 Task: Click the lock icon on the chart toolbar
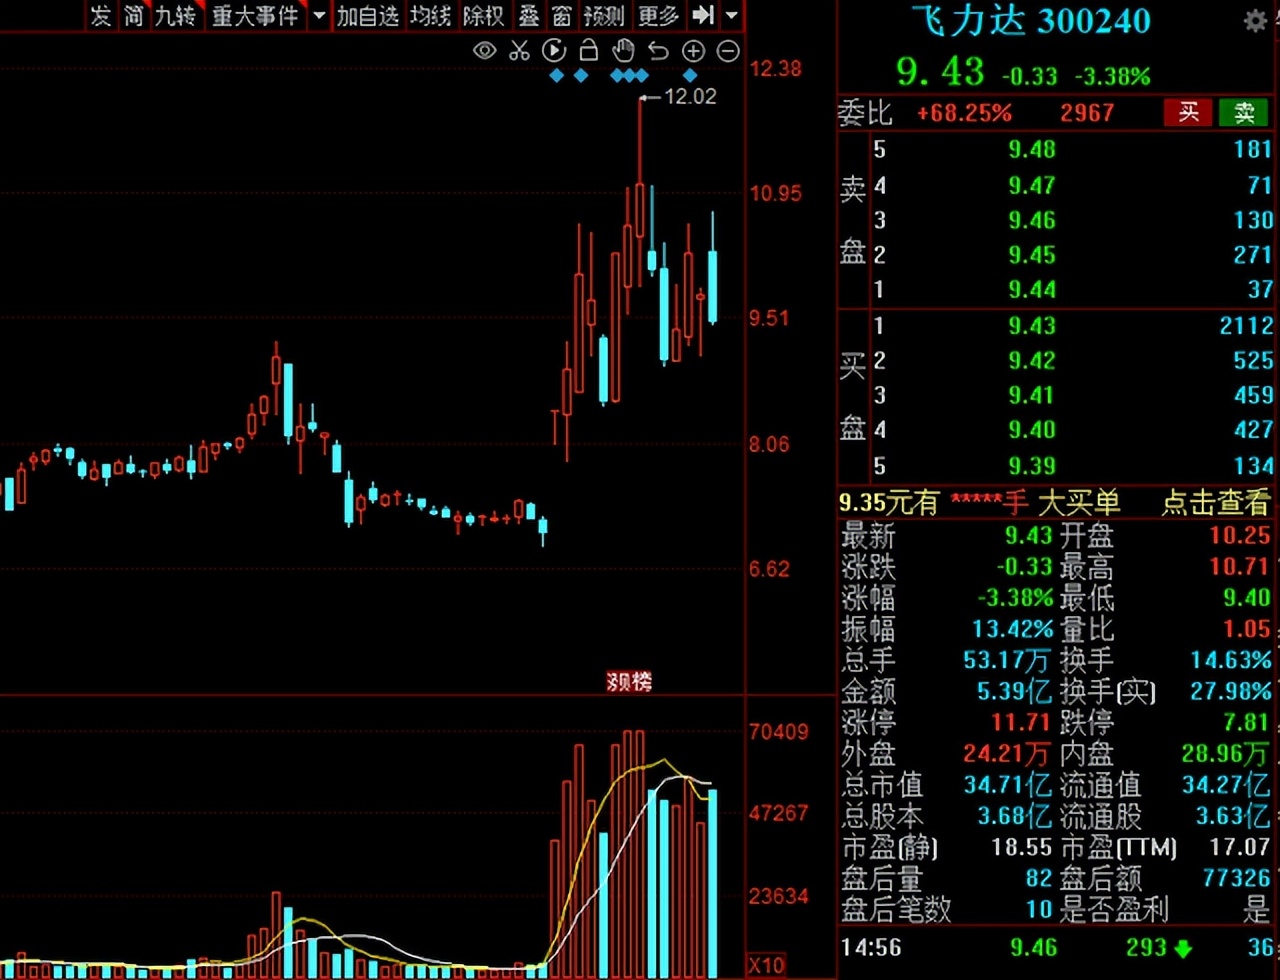588,51
